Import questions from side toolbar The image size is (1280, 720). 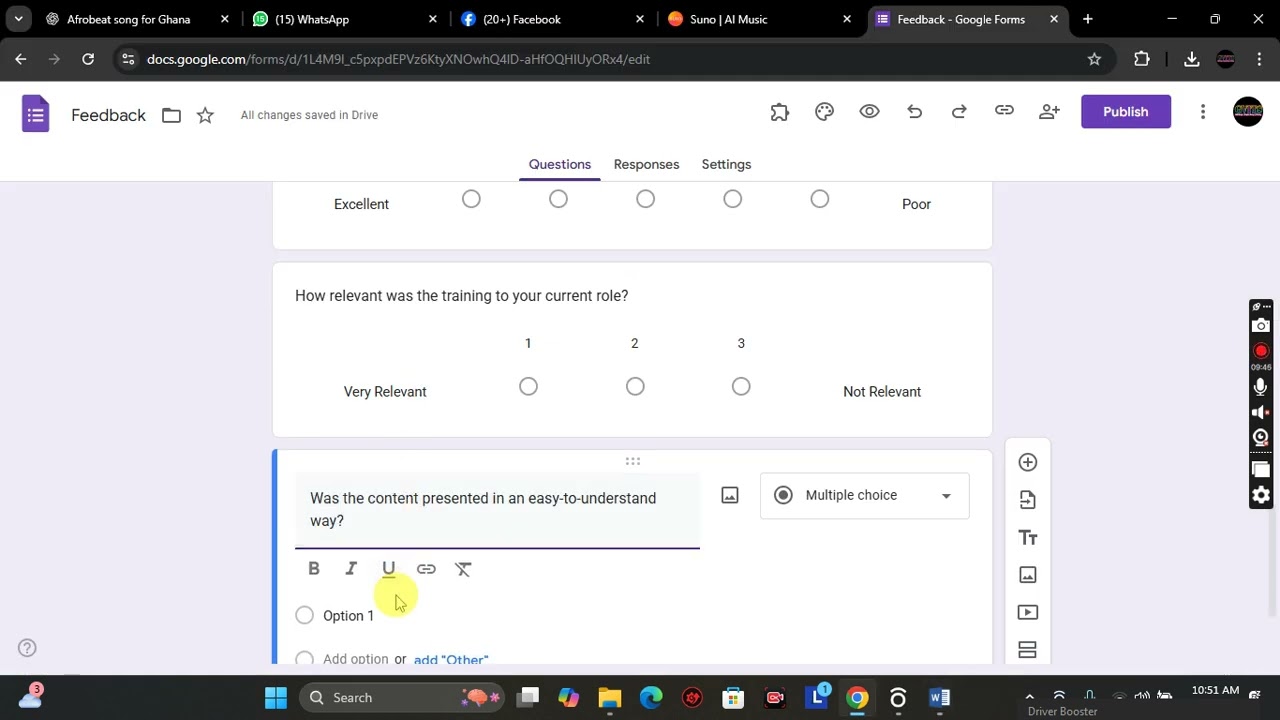pos(1028,500)
